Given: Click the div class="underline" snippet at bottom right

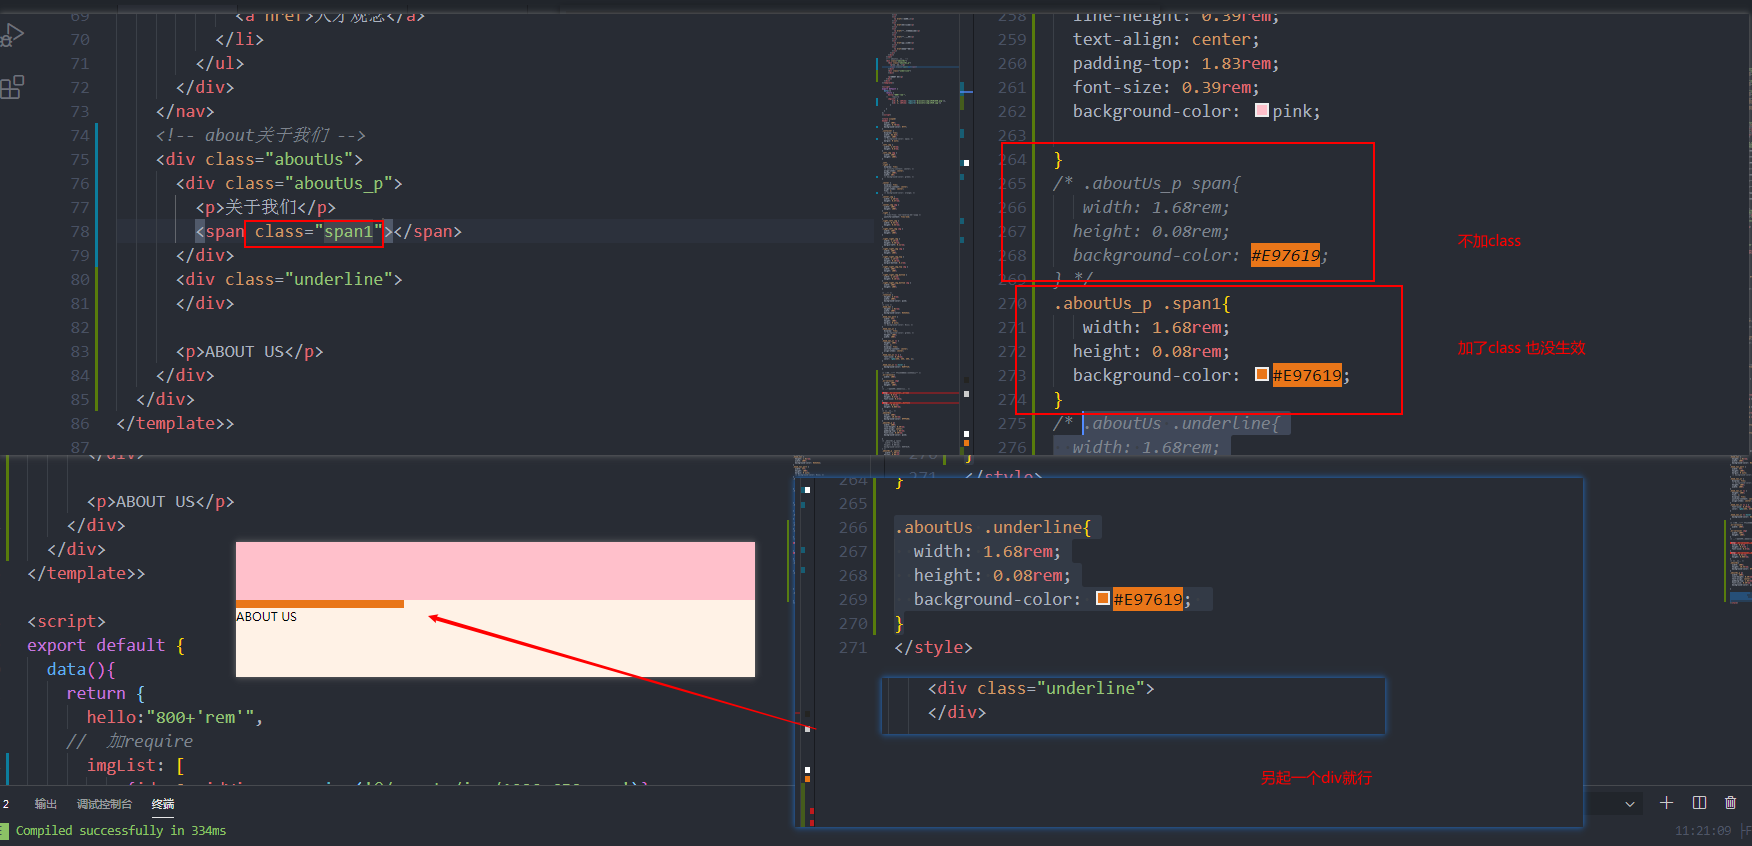Looking at the screenshot, I should (1041, 689).
